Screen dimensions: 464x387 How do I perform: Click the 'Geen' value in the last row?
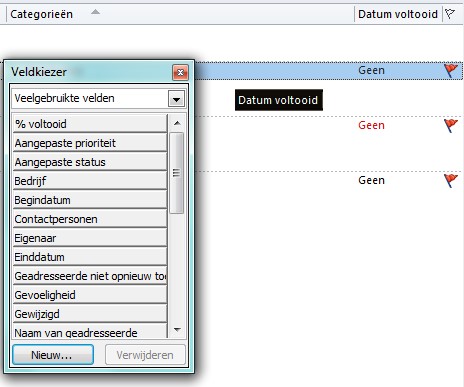(371, 180)
